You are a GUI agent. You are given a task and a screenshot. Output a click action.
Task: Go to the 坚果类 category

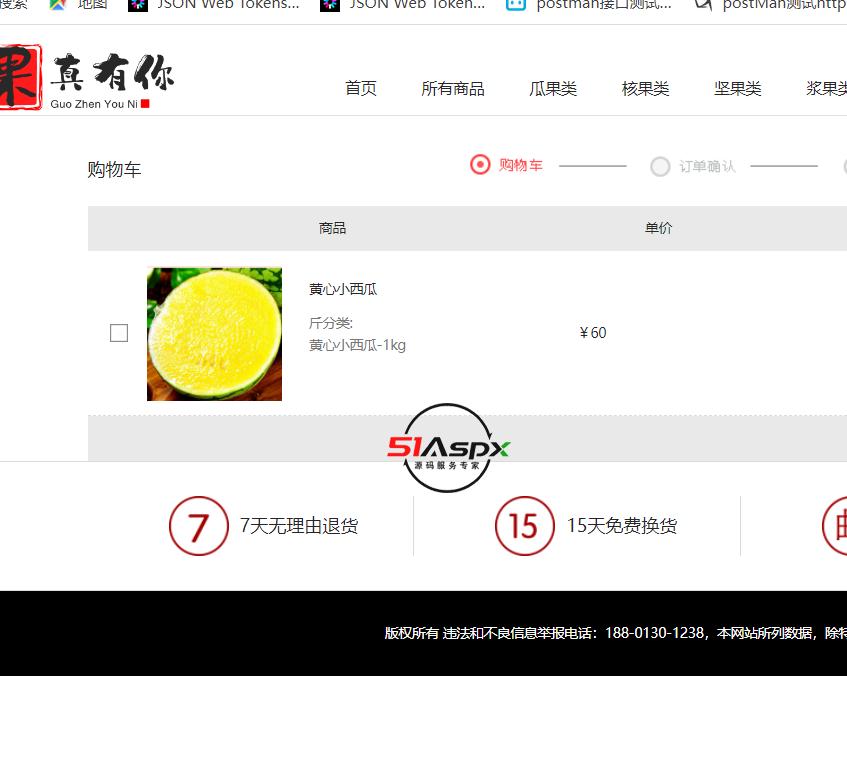point(737,88)
